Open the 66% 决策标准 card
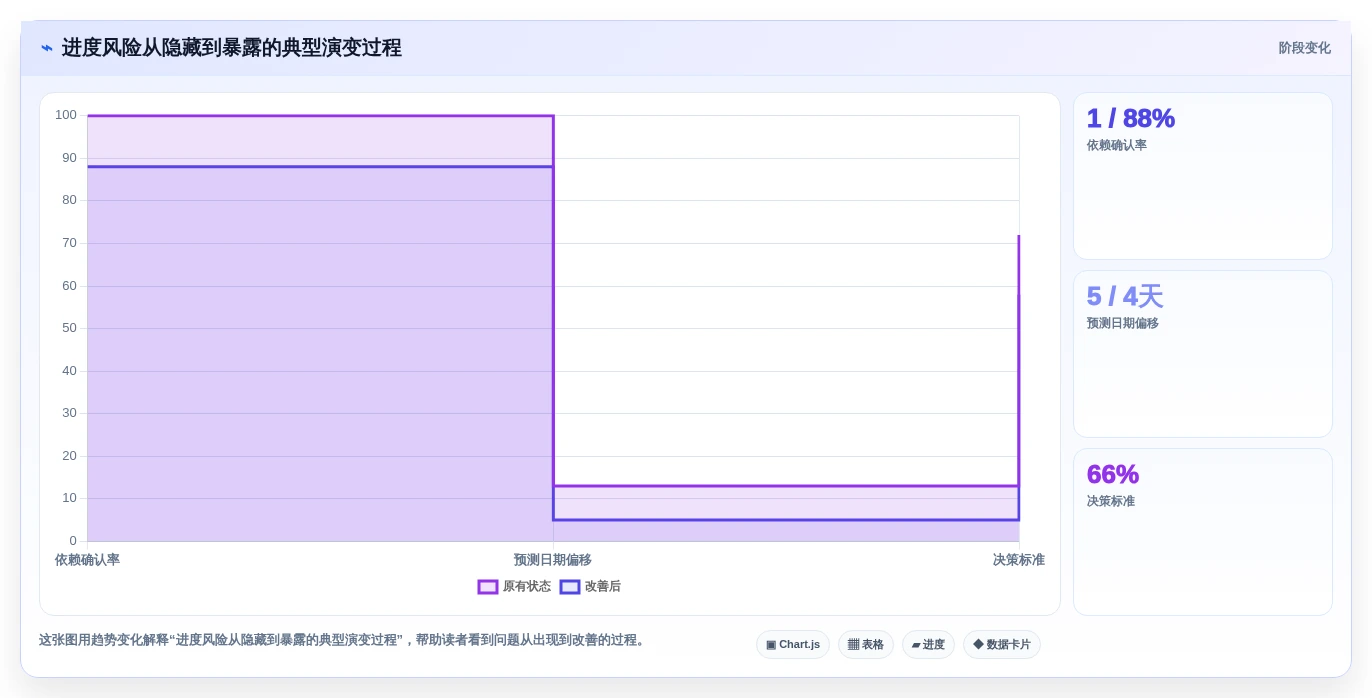The image size is (1372, 698). point(1203,532)
